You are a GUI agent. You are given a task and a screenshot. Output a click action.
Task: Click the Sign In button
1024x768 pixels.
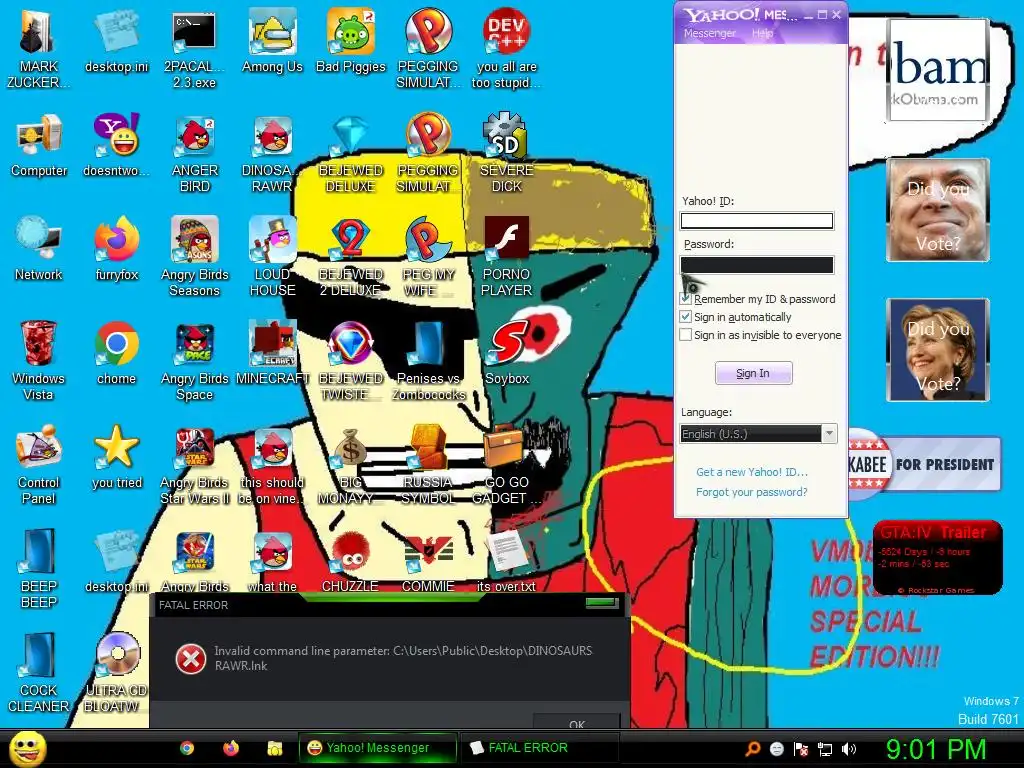pyautogui.click(x=754, y=373)
